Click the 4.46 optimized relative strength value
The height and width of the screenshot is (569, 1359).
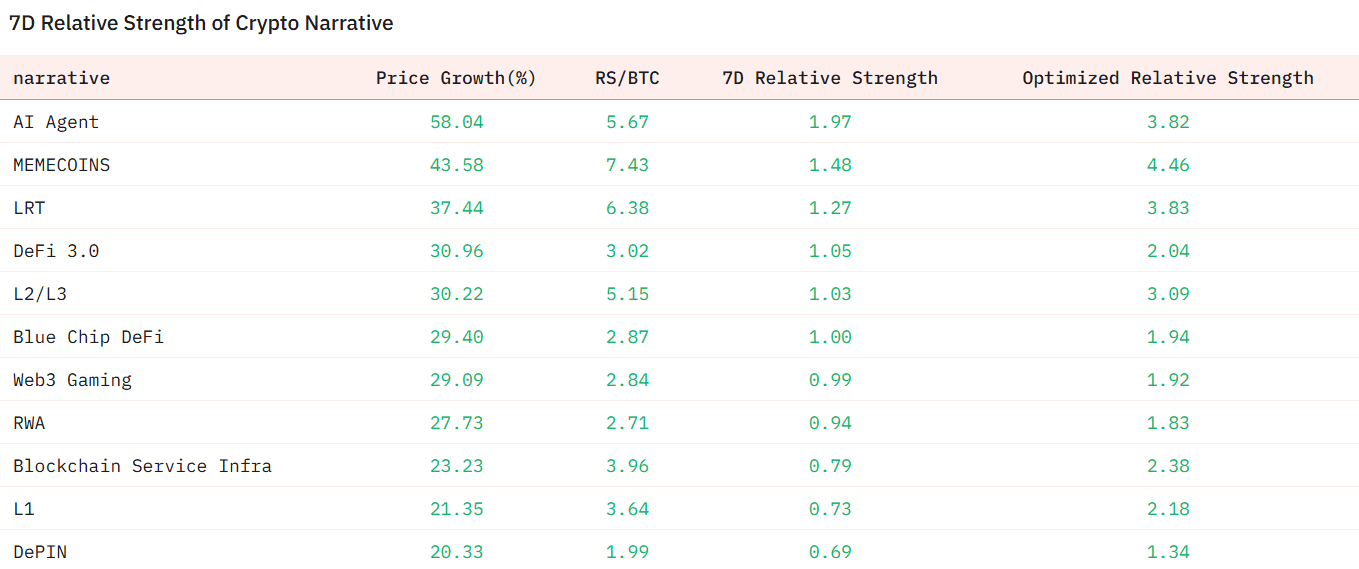(1168, 165)
